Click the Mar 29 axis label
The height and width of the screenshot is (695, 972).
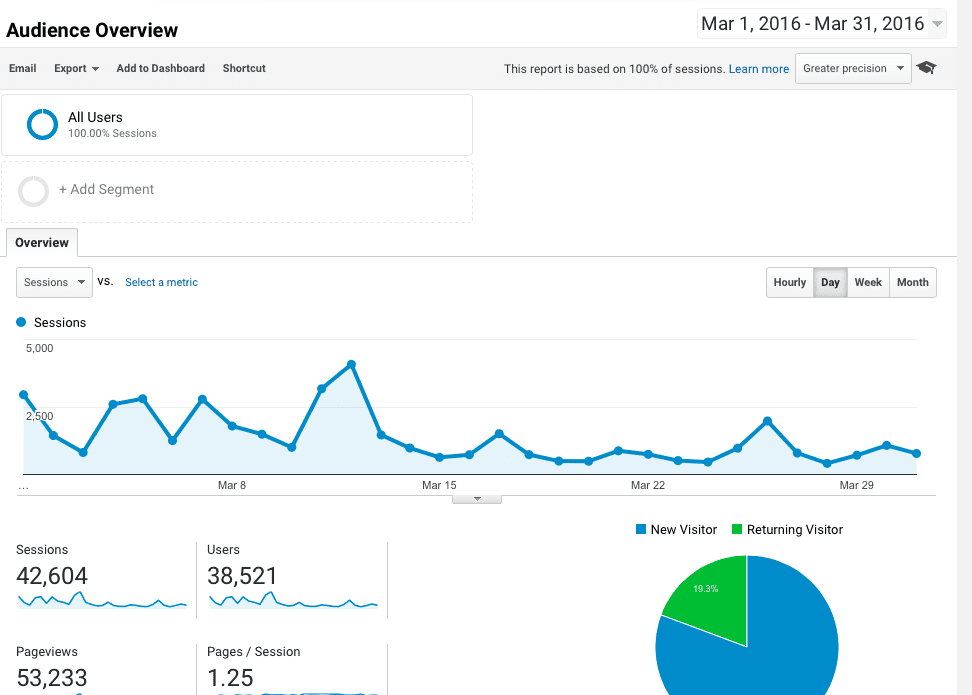tap(857, 485)
